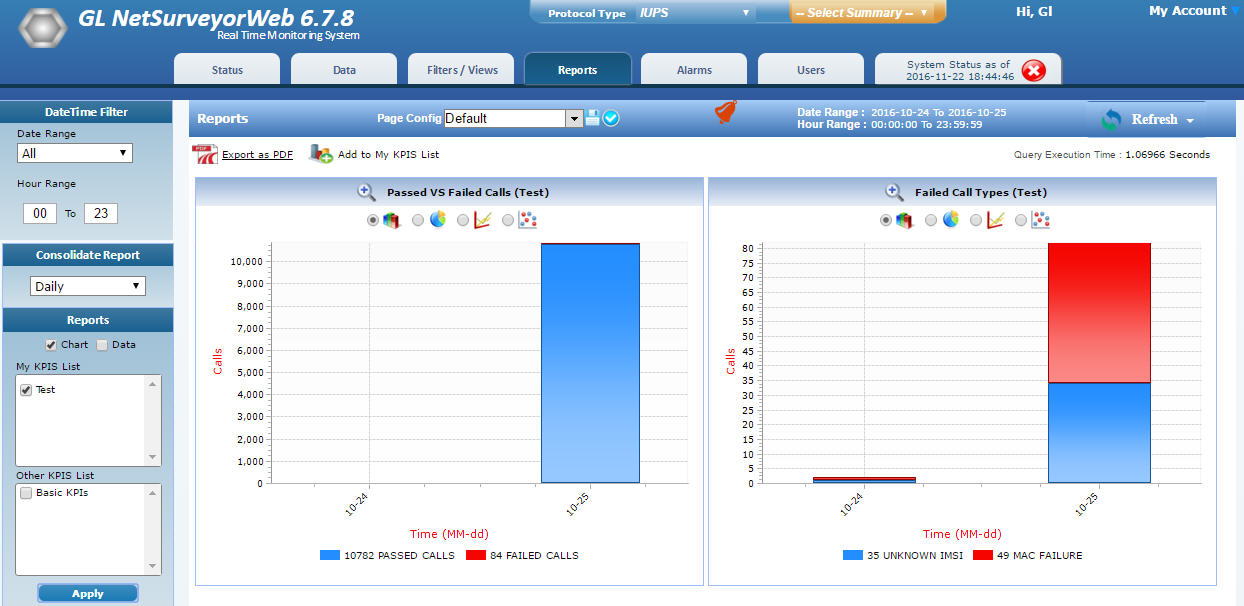Click the PDF export icon

[204, 154]
